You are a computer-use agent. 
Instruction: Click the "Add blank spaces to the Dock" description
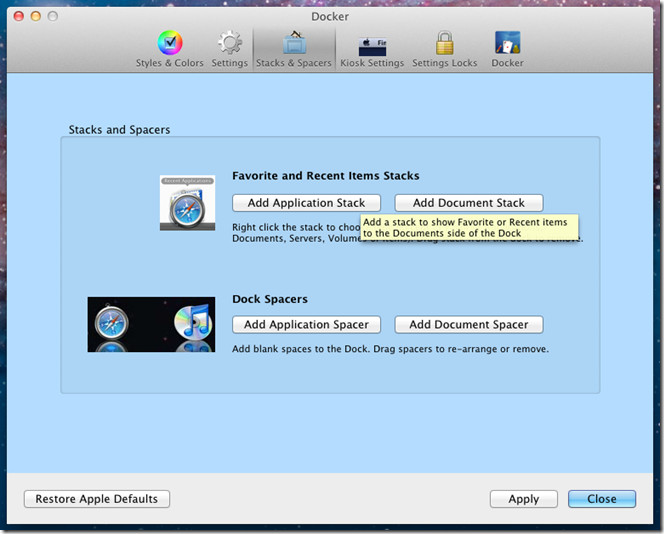(390, 349)
